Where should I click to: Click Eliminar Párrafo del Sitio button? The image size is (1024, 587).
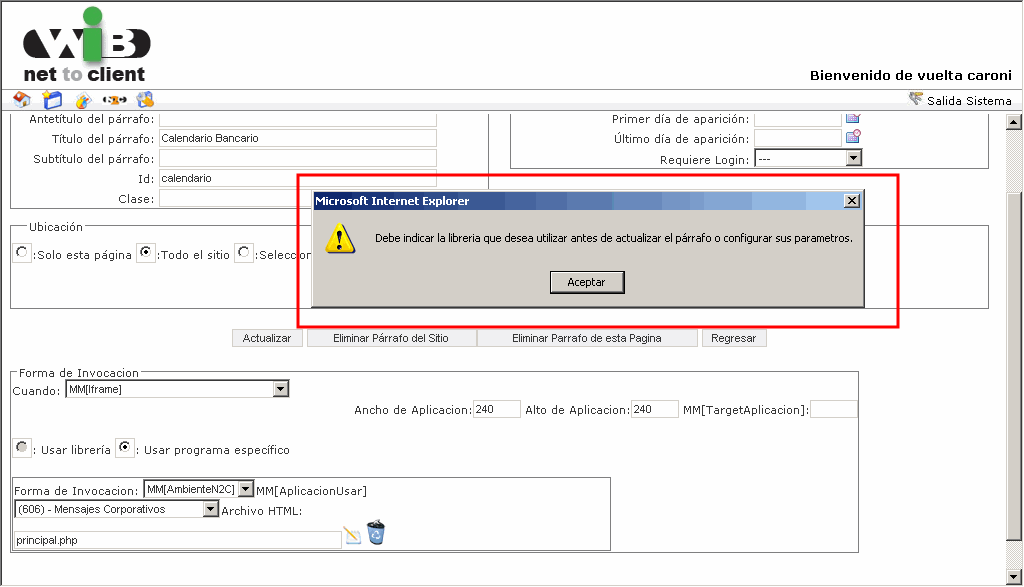(391, 338)
